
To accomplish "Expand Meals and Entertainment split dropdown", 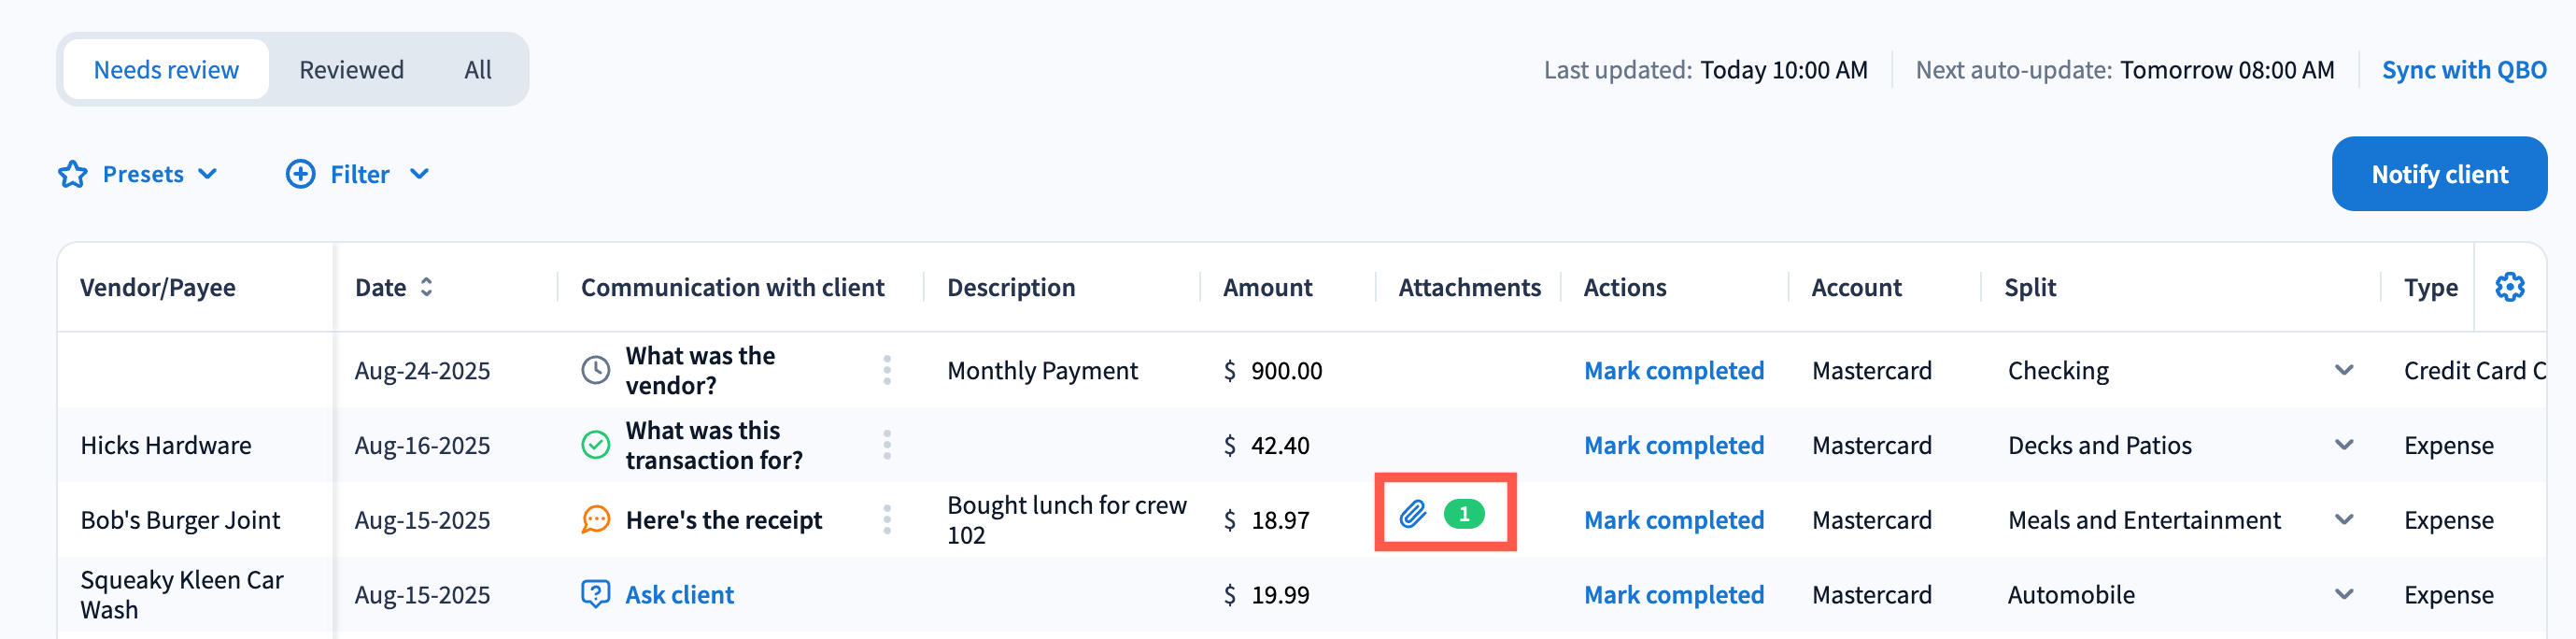I will 2343,520.
